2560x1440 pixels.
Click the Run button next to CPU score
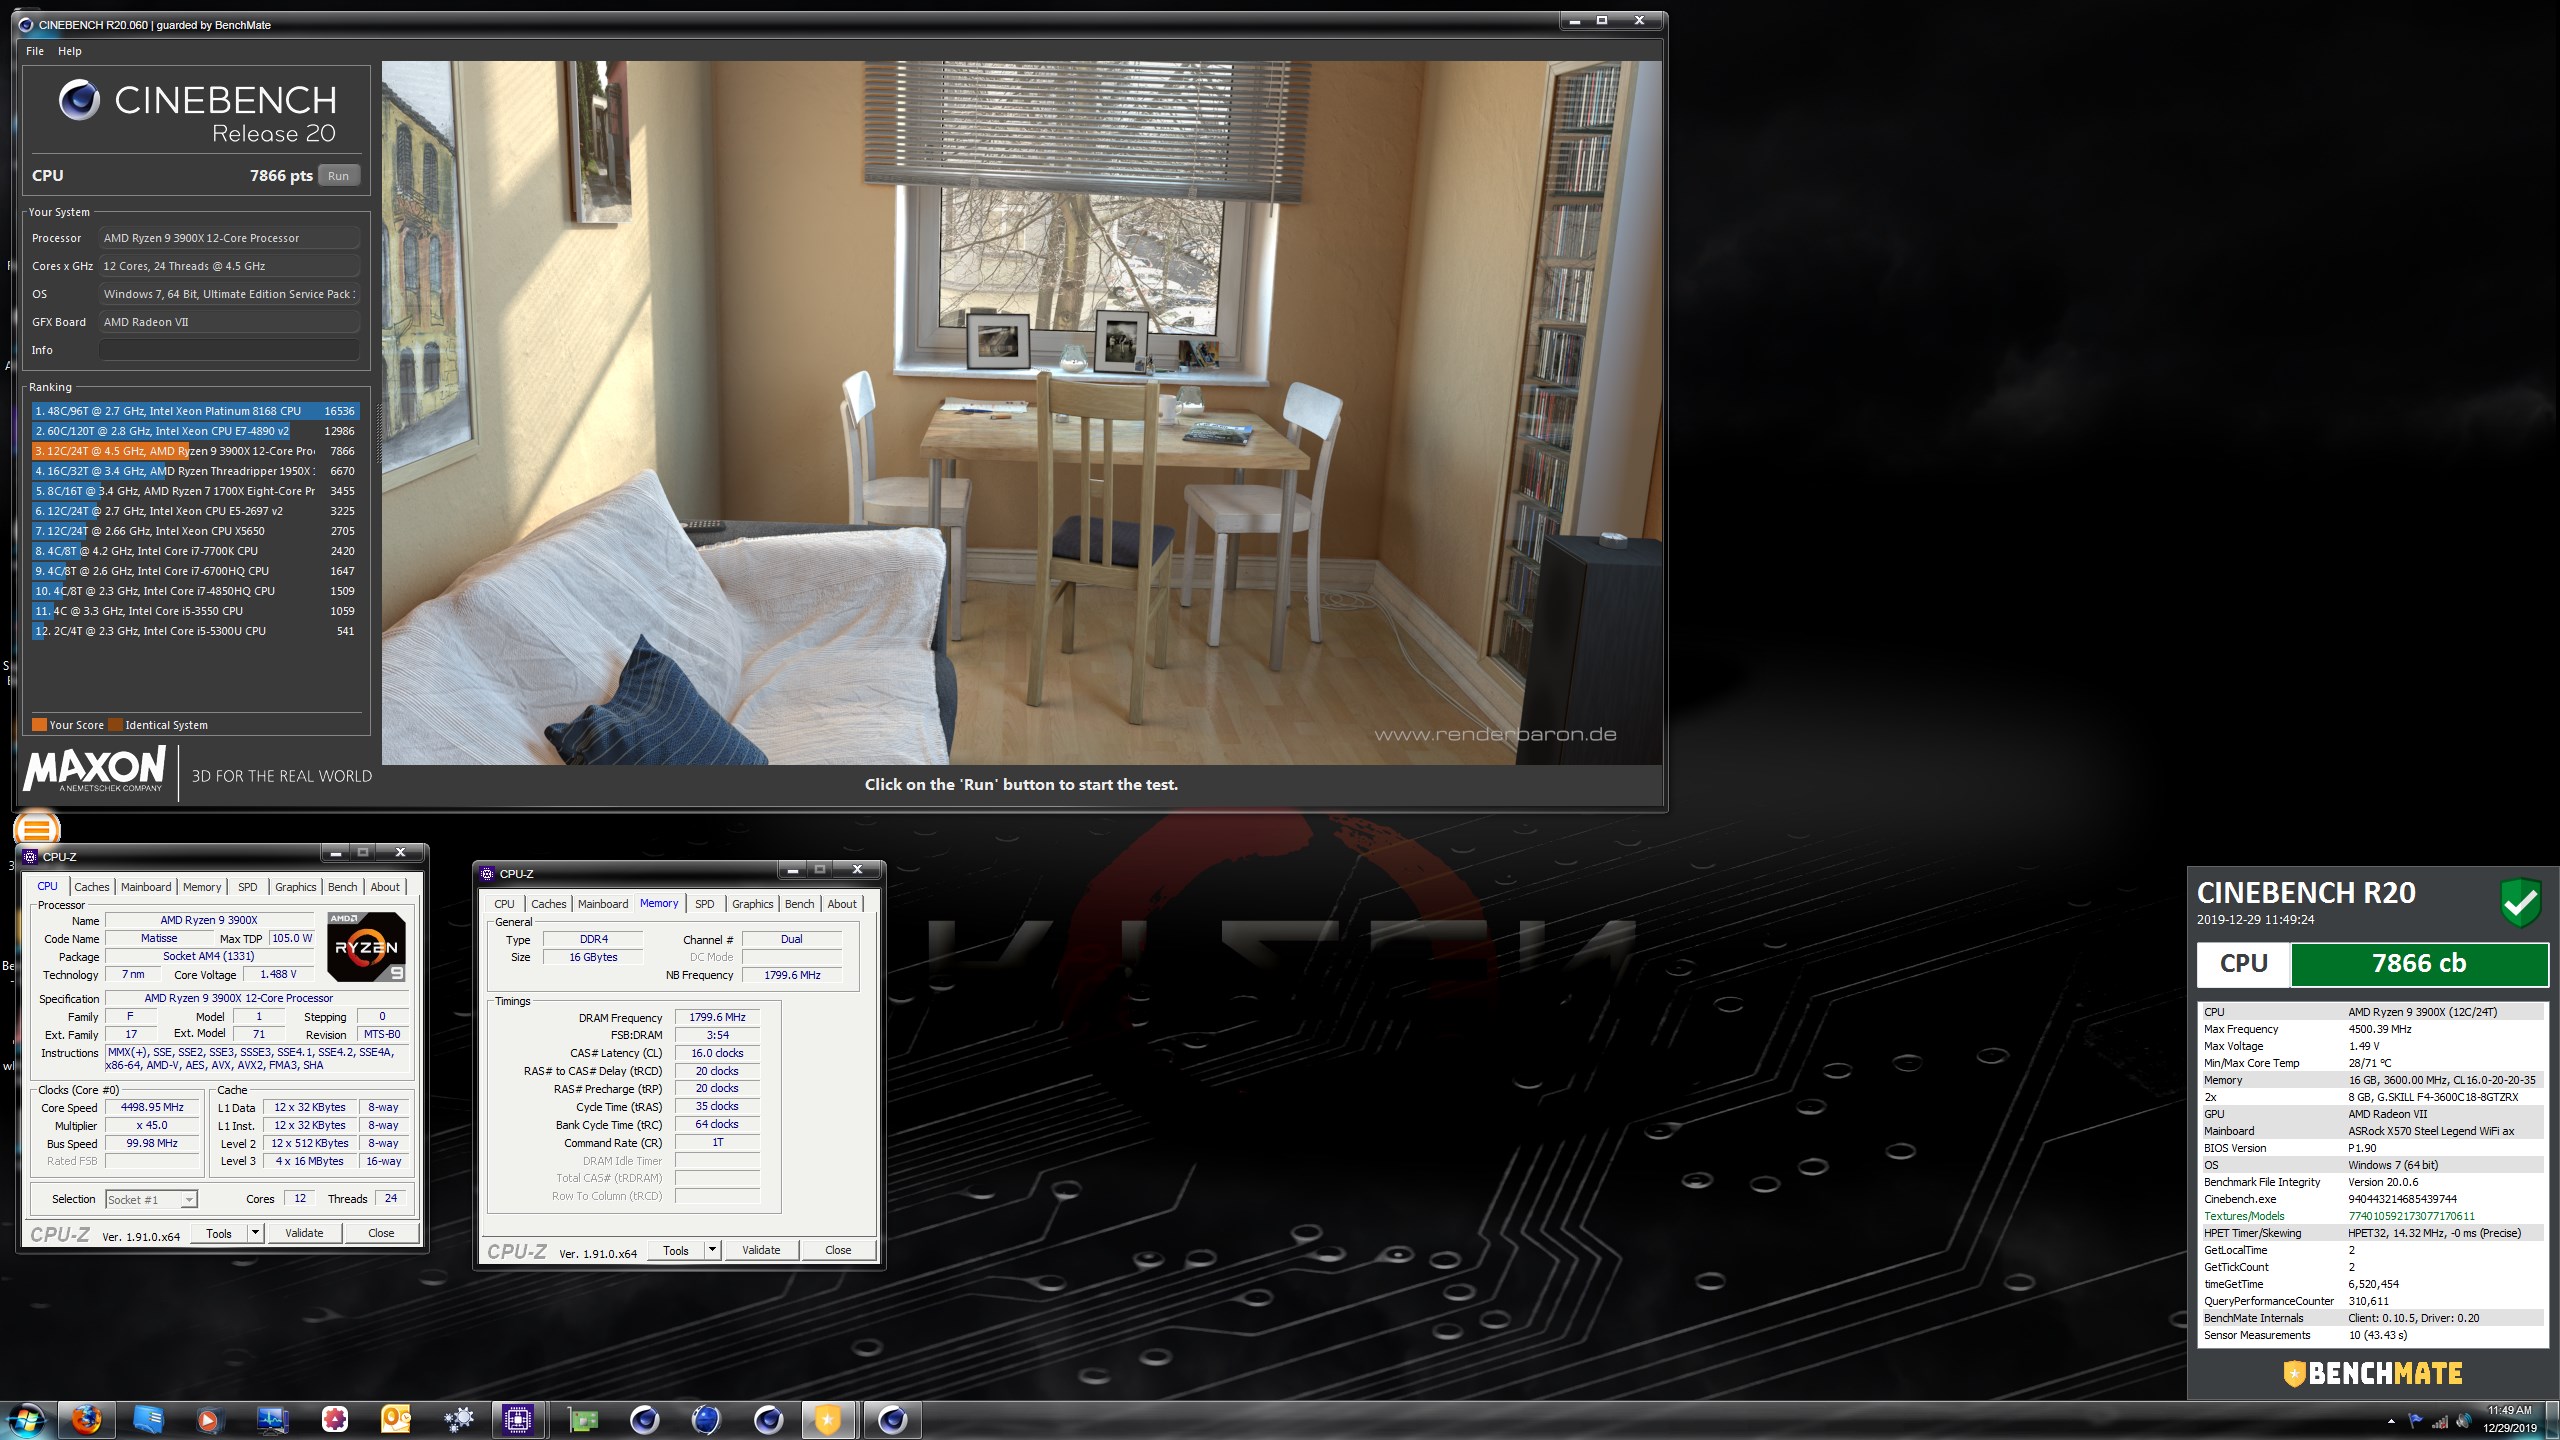pyautogui.click(x=339, y=176)
